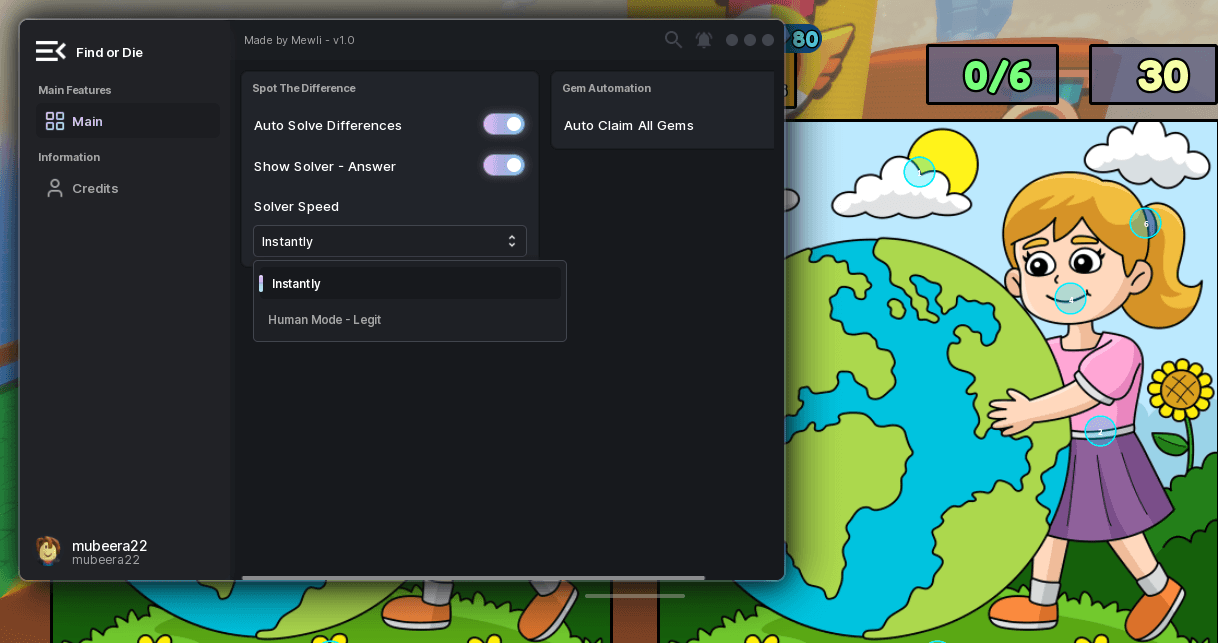1218x643 pixels.
Task: Click the 0/6 differences counter in the game
Action: point(992,75)
